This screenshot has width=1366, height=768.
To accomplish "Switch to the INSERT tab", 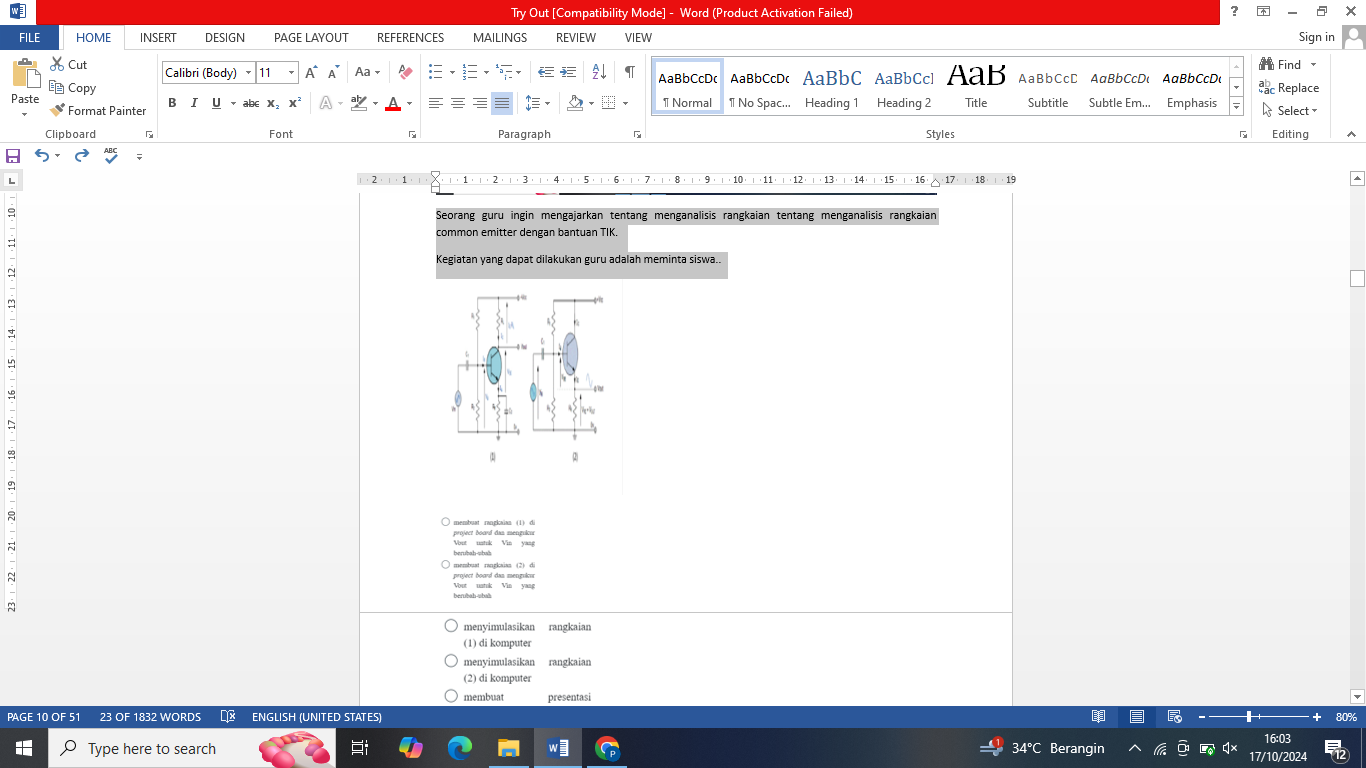I will (158, 38).
